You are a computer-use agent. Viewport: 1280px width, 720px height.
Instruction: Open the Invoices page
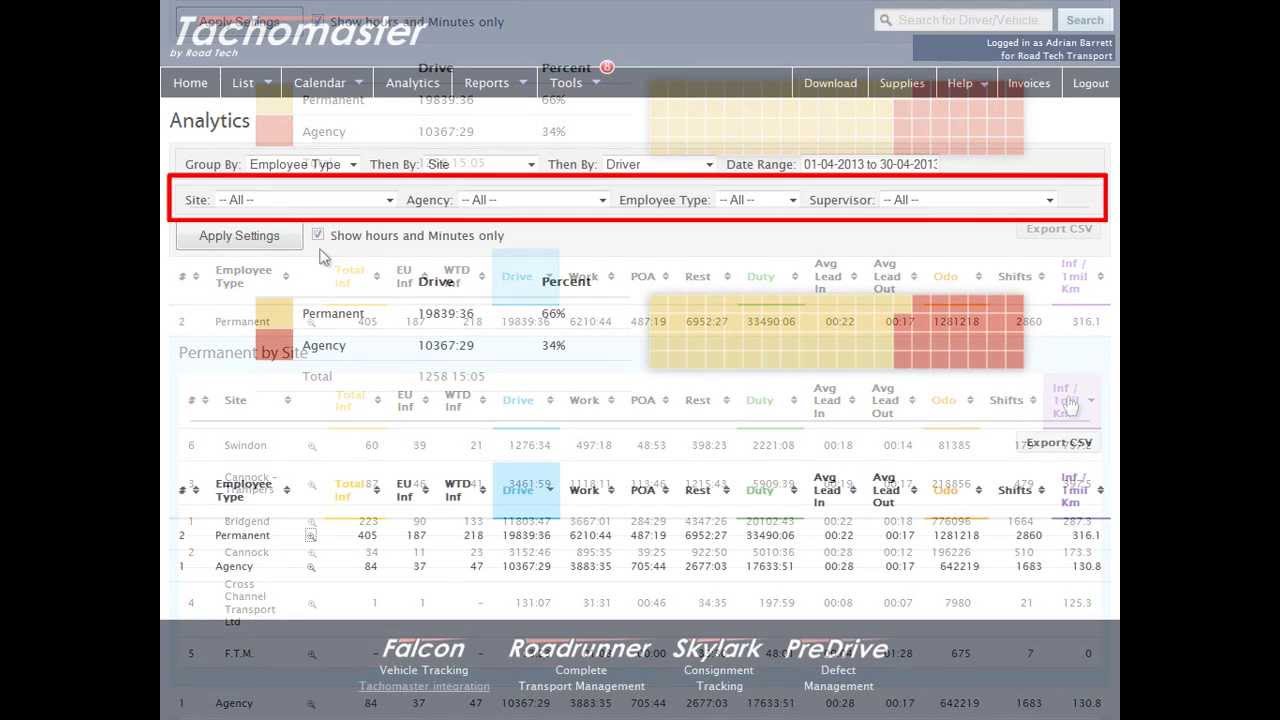(x=1029, y=83)
